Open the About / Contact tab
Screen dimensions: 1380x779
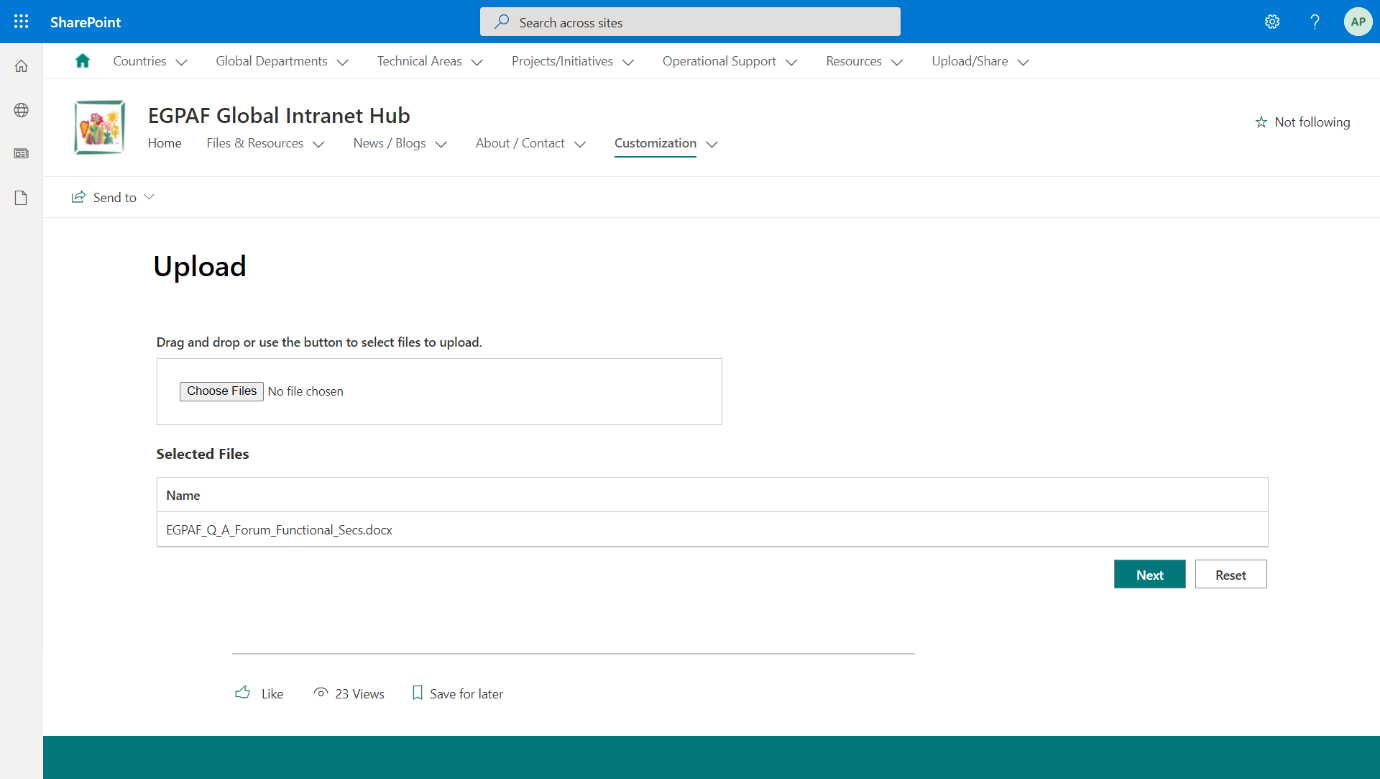520,143
